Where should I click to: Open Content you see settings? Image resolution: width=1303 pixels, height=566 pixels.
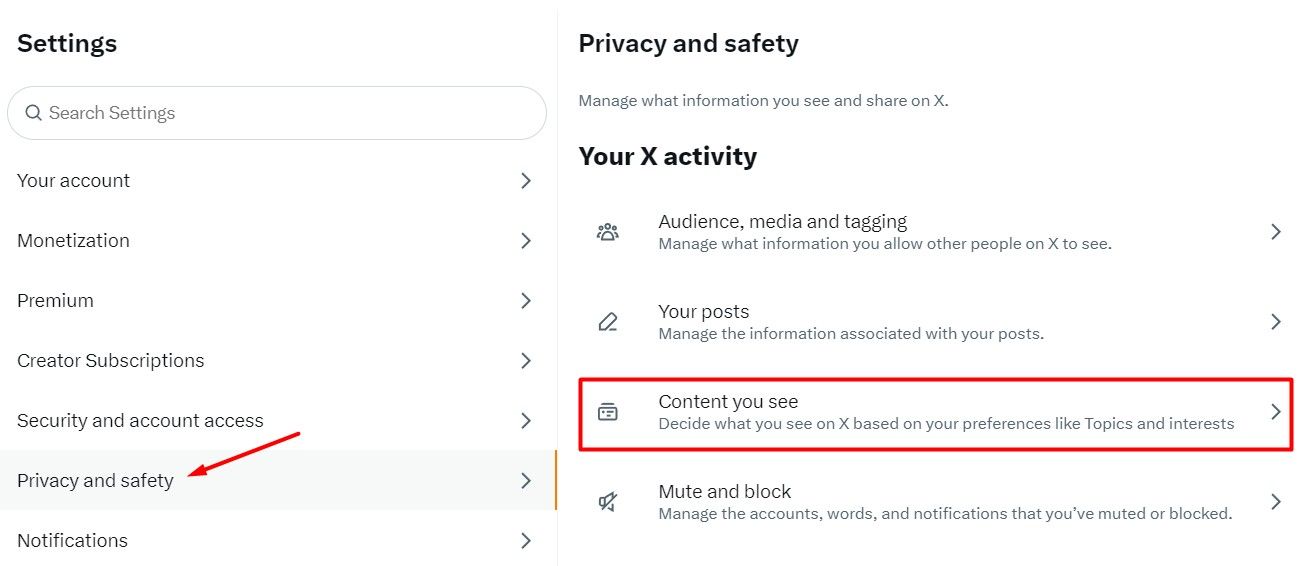(x=728, y=402)
